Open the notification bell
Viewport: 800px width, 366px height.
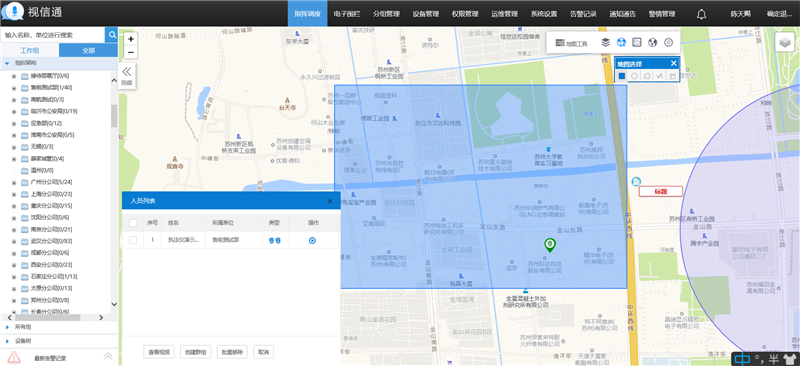(x=702, y=14)
